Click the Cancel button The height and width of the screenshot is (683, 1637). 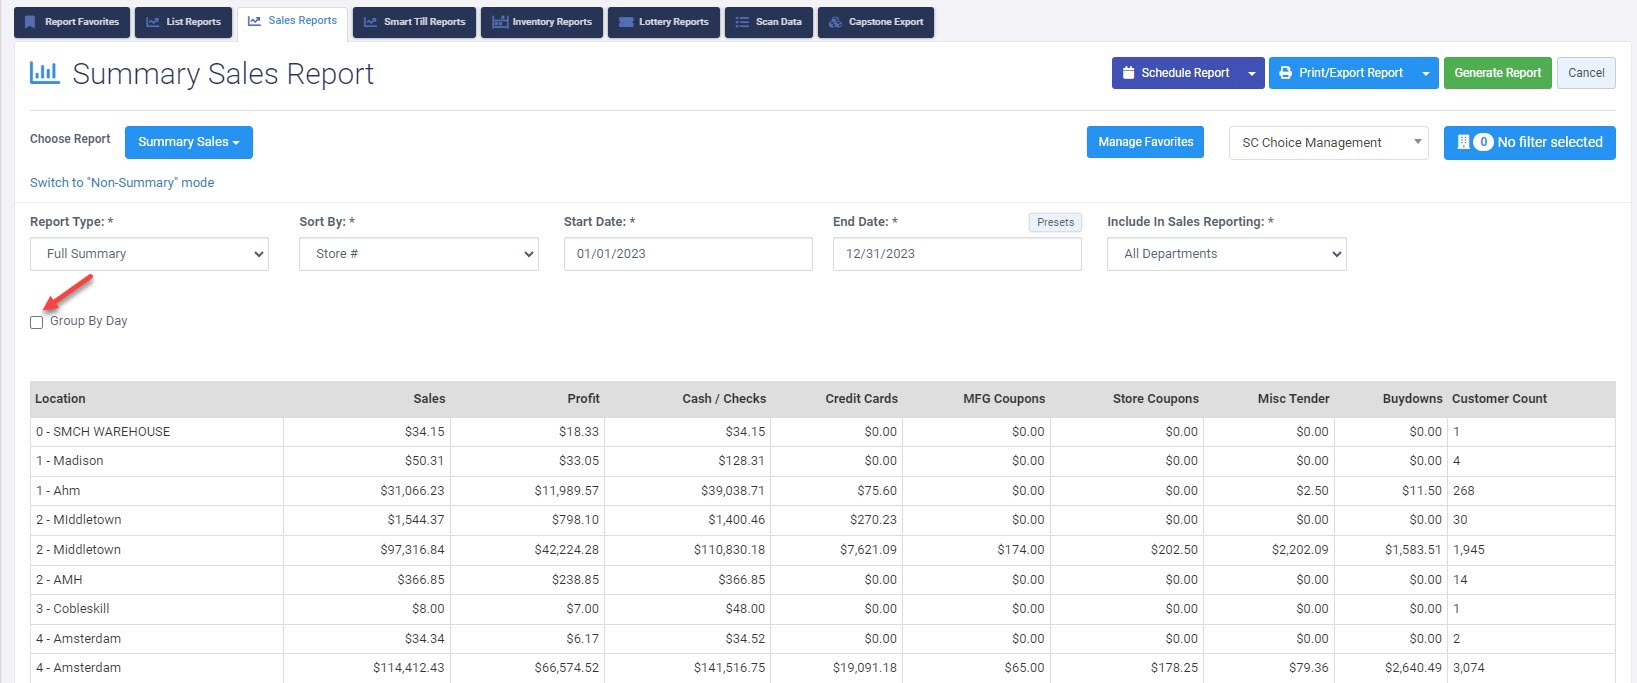click(x=1586, y=73)
